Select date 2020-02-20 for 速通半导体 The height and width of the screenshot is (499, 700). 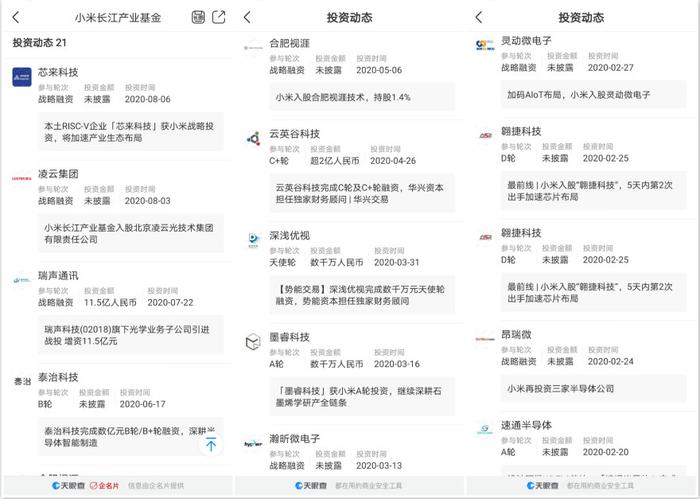click(x=605, y=452)
